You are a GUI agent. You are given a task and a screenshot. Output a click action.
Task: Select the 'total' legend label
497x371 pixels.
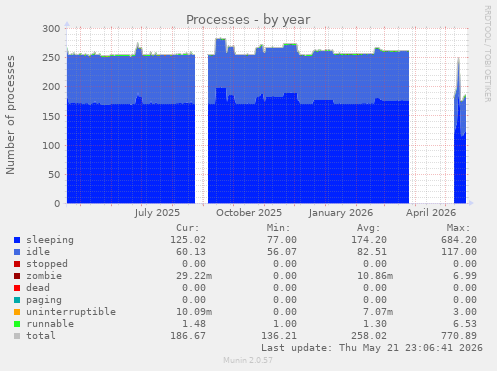pyautogui.click(x=41, y=336)
